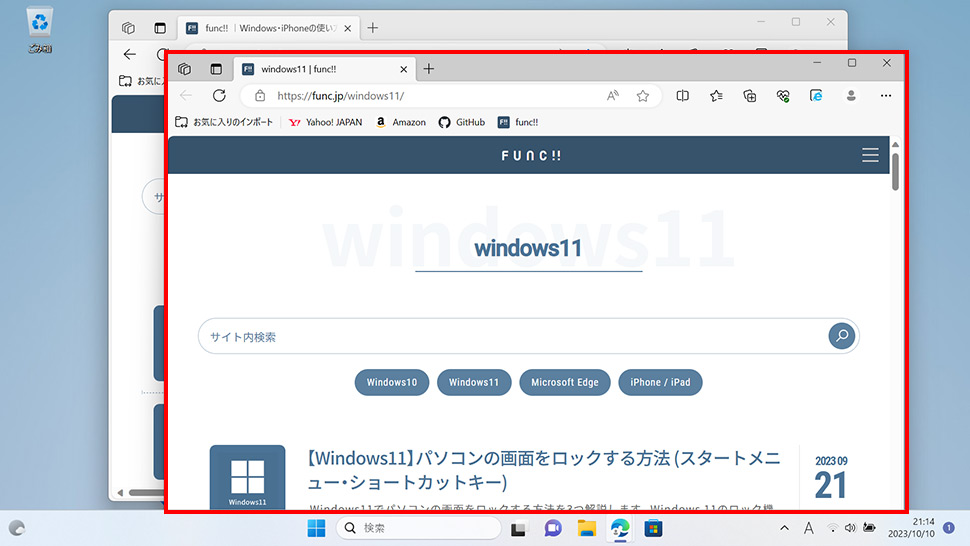Select the windows11 | func!! tab
970x546 pixels.
point(325,69)
